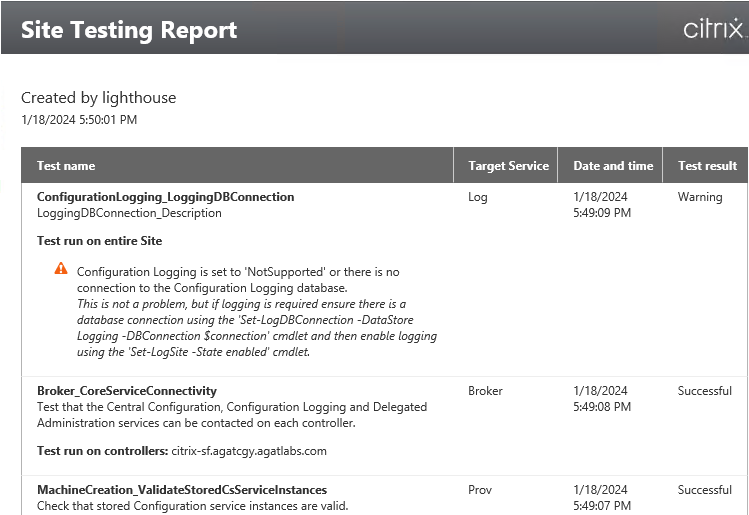Click the LoggingDBConnection_Description text

(x=129, y=213)
